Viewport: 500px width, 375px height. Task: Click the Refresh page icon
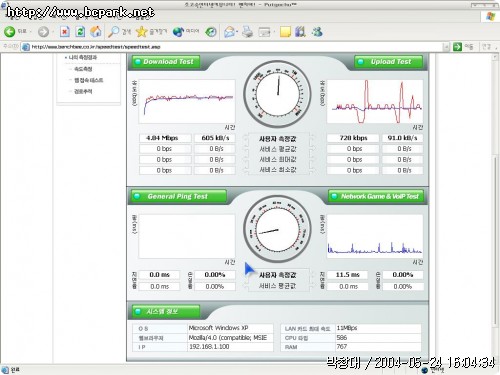pyautogui.click(x=80, y=32)
